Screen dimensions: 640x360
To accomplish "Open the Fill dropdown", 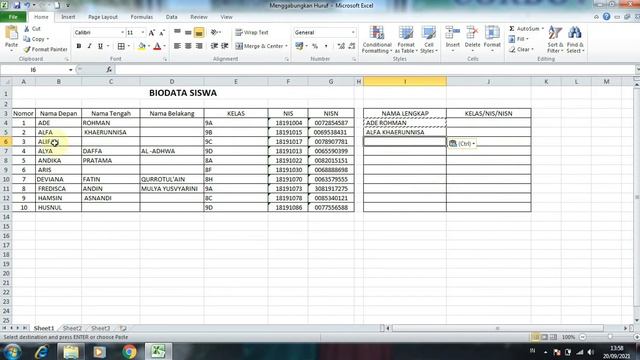I will click(x=518, y=39).
